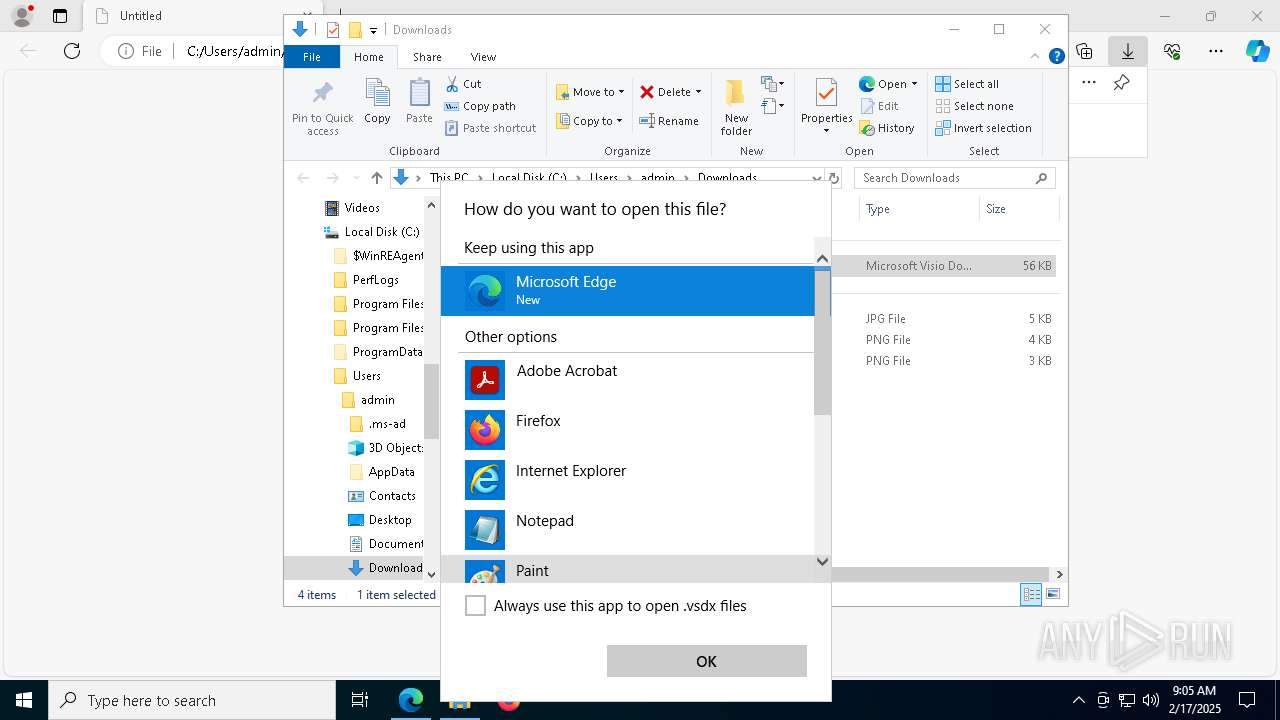The image size is (1280, 720).
Task: Choose Firefox from app list
Action: pyautogui.click(x=628, y=430)
